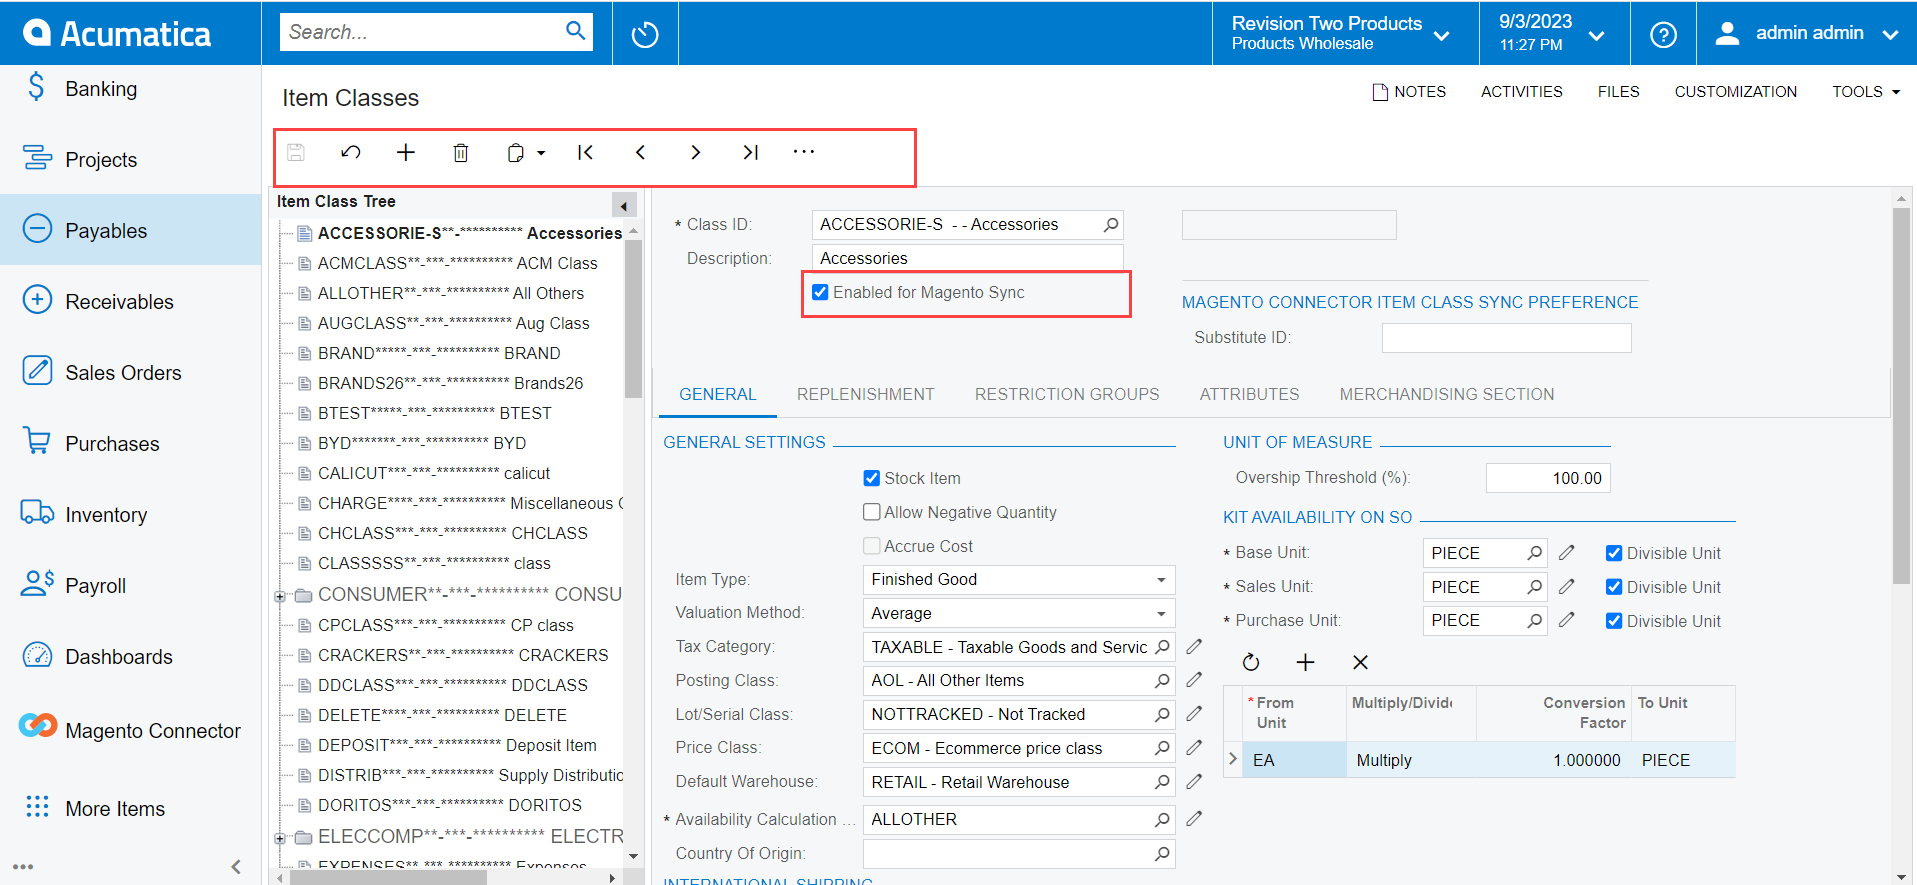Expand the CONSUMER tree node
The width and height of the screenshot is (1917, 885).
(280, 596)
